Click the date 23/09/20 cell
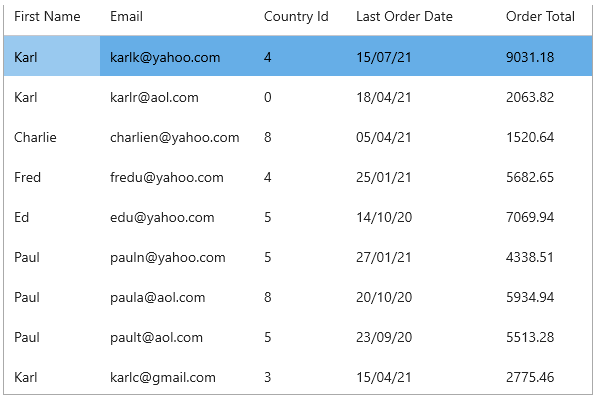 [x=421, y=337]
